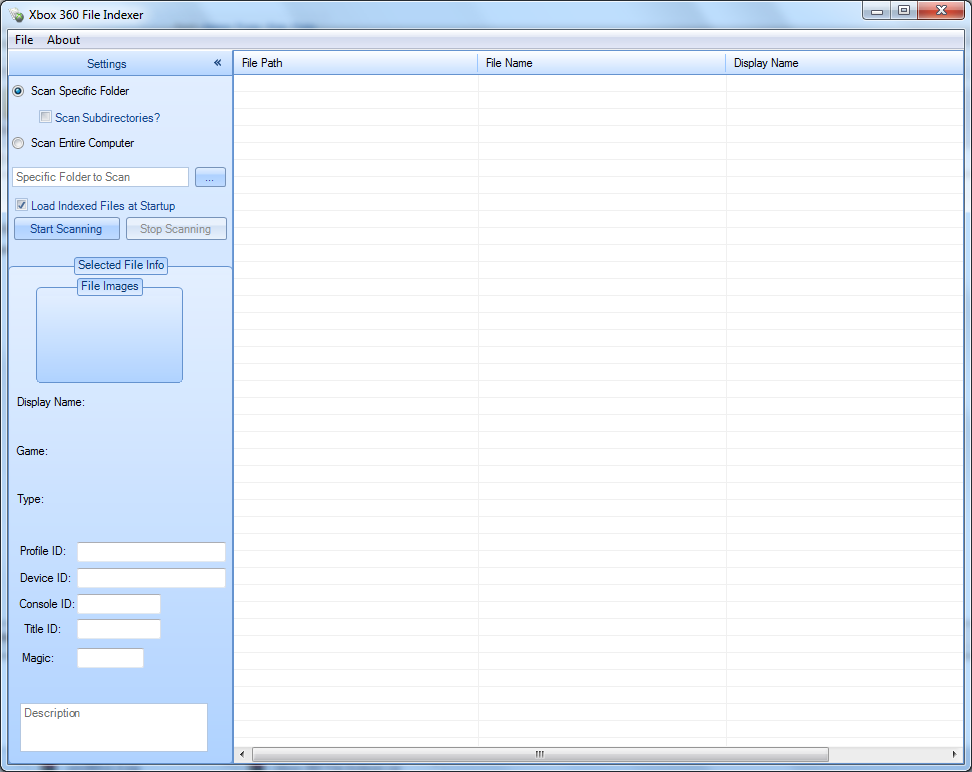The width and height of the screenshot is (972, 772).
Task: Click the Xbox 360 File Indexer title icon
Action: point(17,14)
